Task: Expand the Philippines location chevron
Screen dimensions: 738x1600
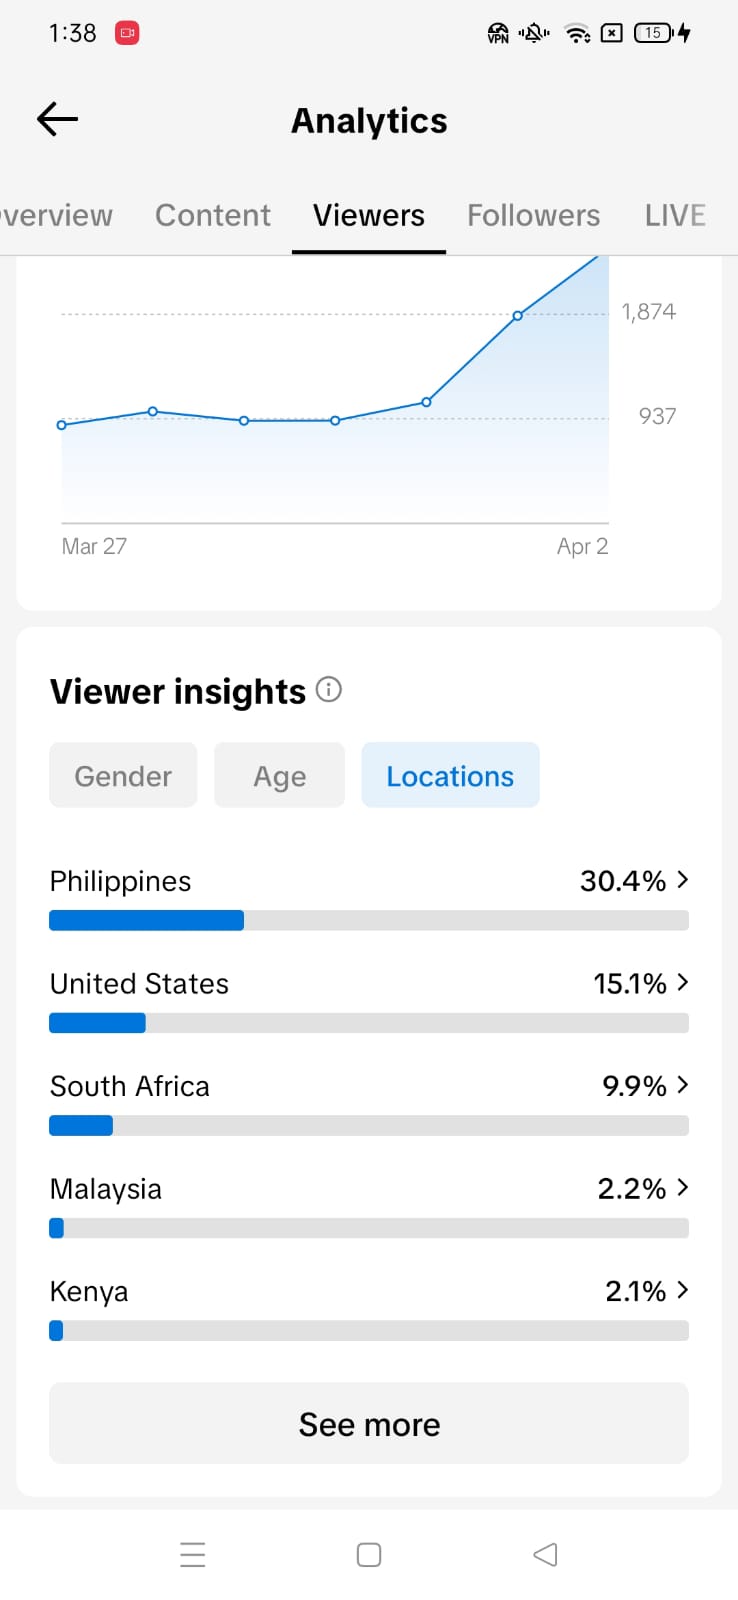Action: pyautogui.click(x=683, y=880)
